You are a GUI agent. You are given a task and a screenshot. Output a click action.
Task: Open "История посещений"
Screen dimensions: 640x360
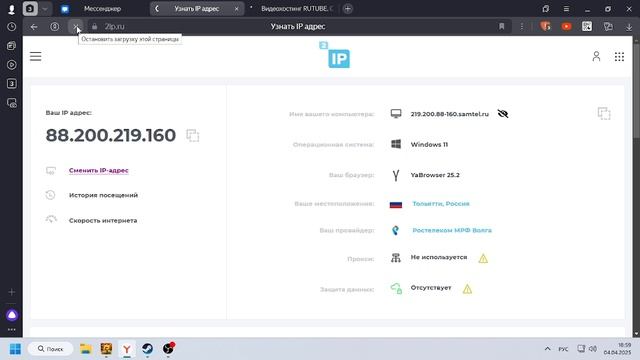click(103, 195)
